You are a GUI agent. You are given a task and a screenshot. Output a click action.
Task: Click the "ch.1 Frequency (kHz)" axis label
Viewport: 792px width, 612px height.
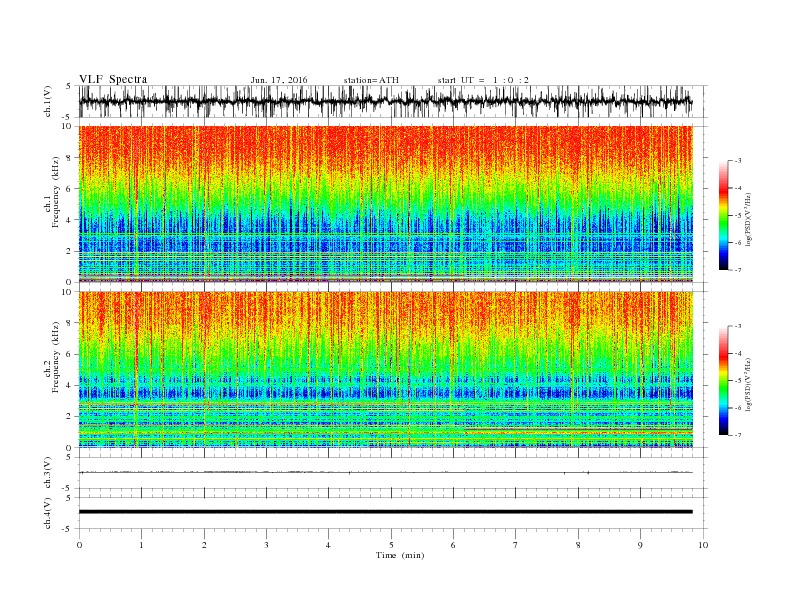click(52, 192)
